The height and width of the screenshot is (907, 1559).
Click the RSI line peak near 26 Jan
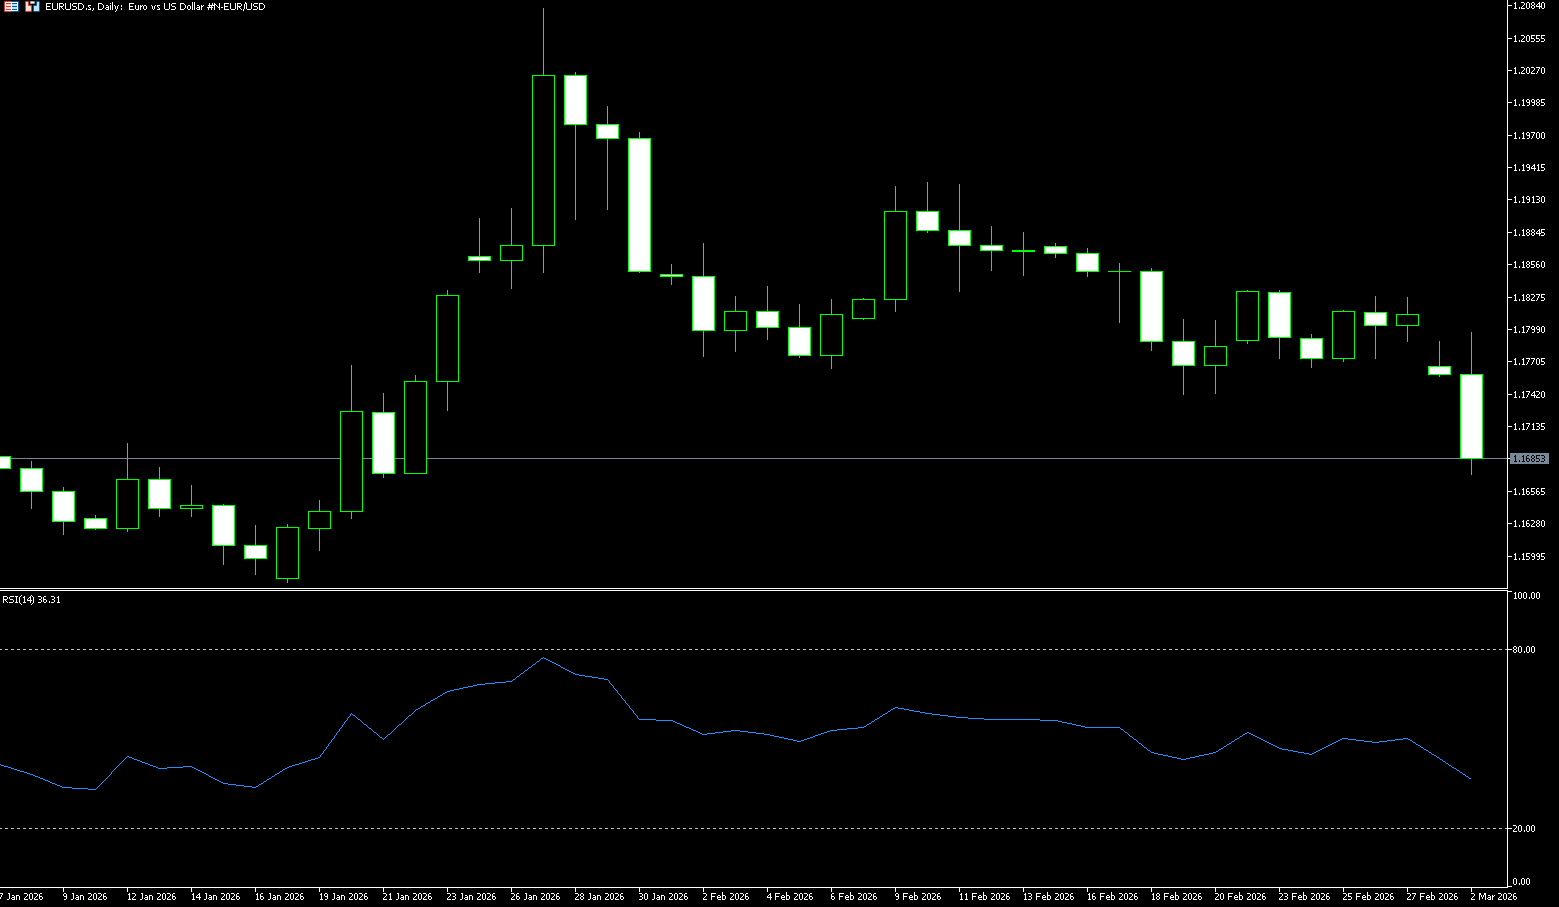tap(543, 658)
